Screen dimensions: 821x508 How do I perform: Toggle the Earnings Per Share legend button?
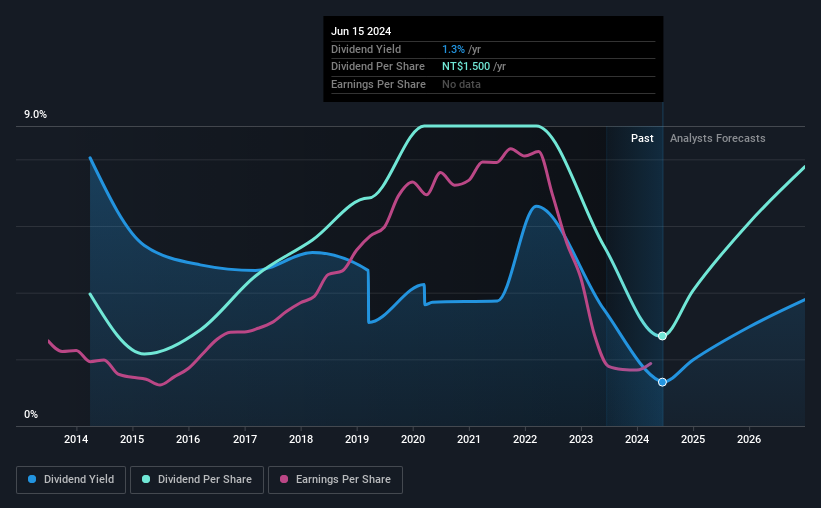point(335,480)
